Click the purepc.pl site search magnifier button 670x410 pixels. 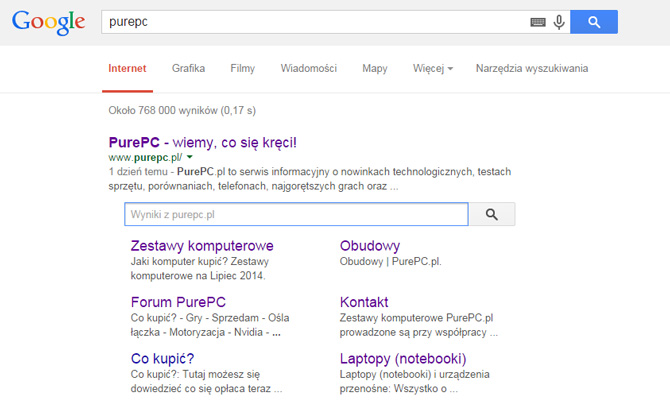[492, 214]
